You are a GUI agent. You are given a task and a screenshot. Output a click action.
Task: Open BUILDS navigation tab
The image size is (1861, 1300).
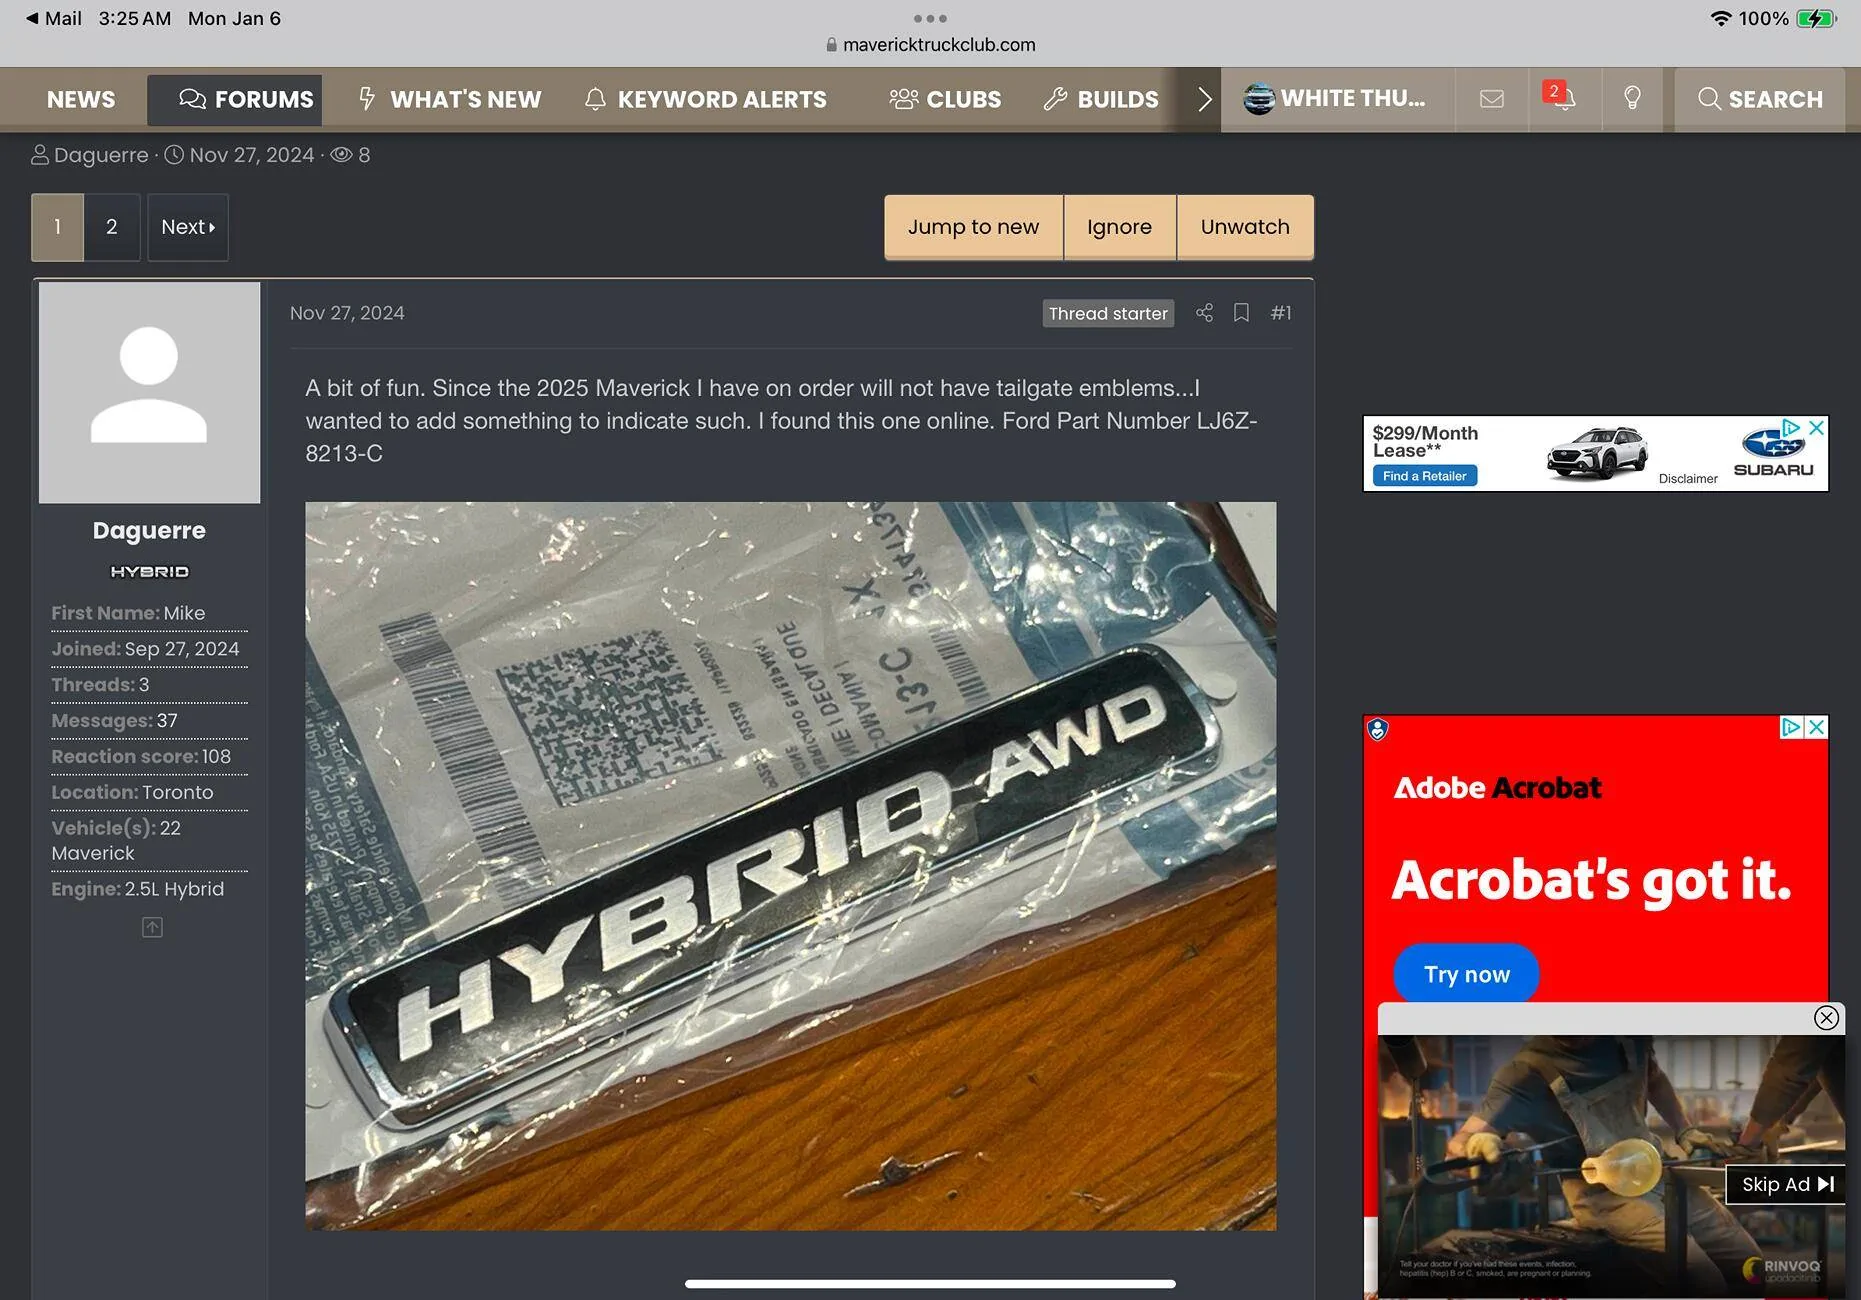point(1101,99)
